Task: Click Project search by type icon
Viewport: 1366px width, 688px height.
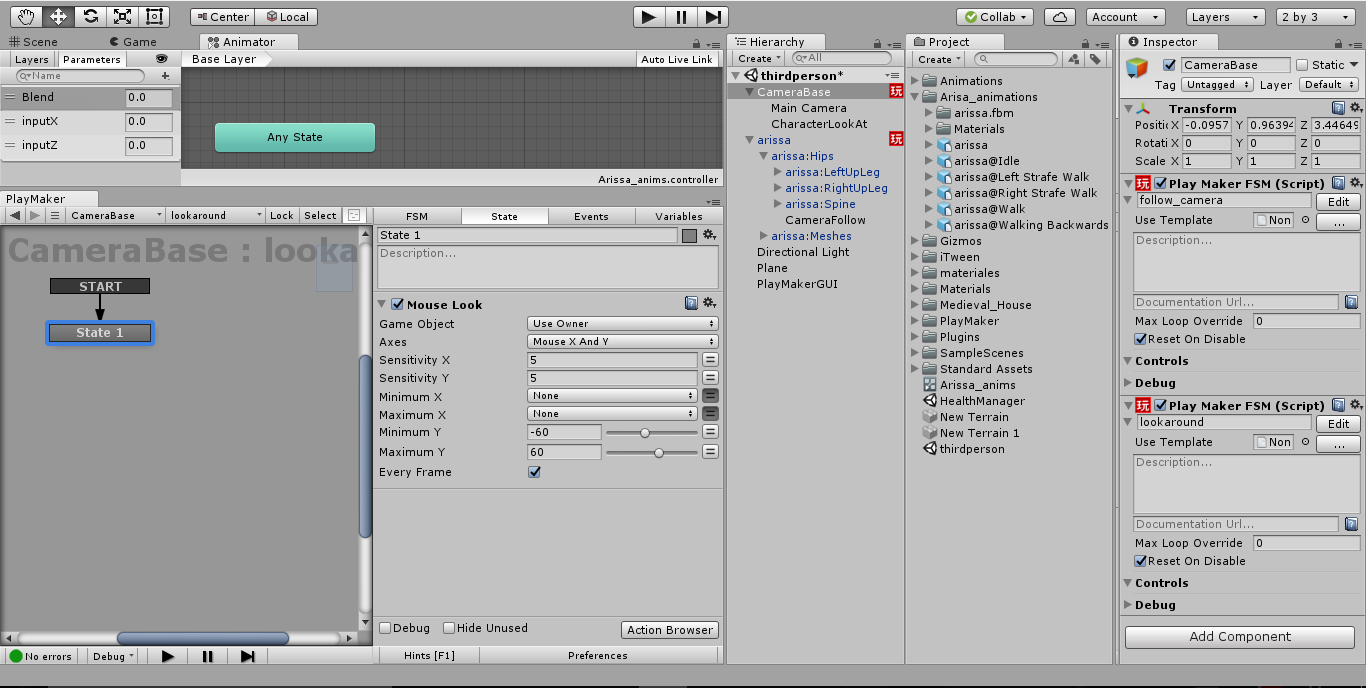Action: tap(1075, 59)
